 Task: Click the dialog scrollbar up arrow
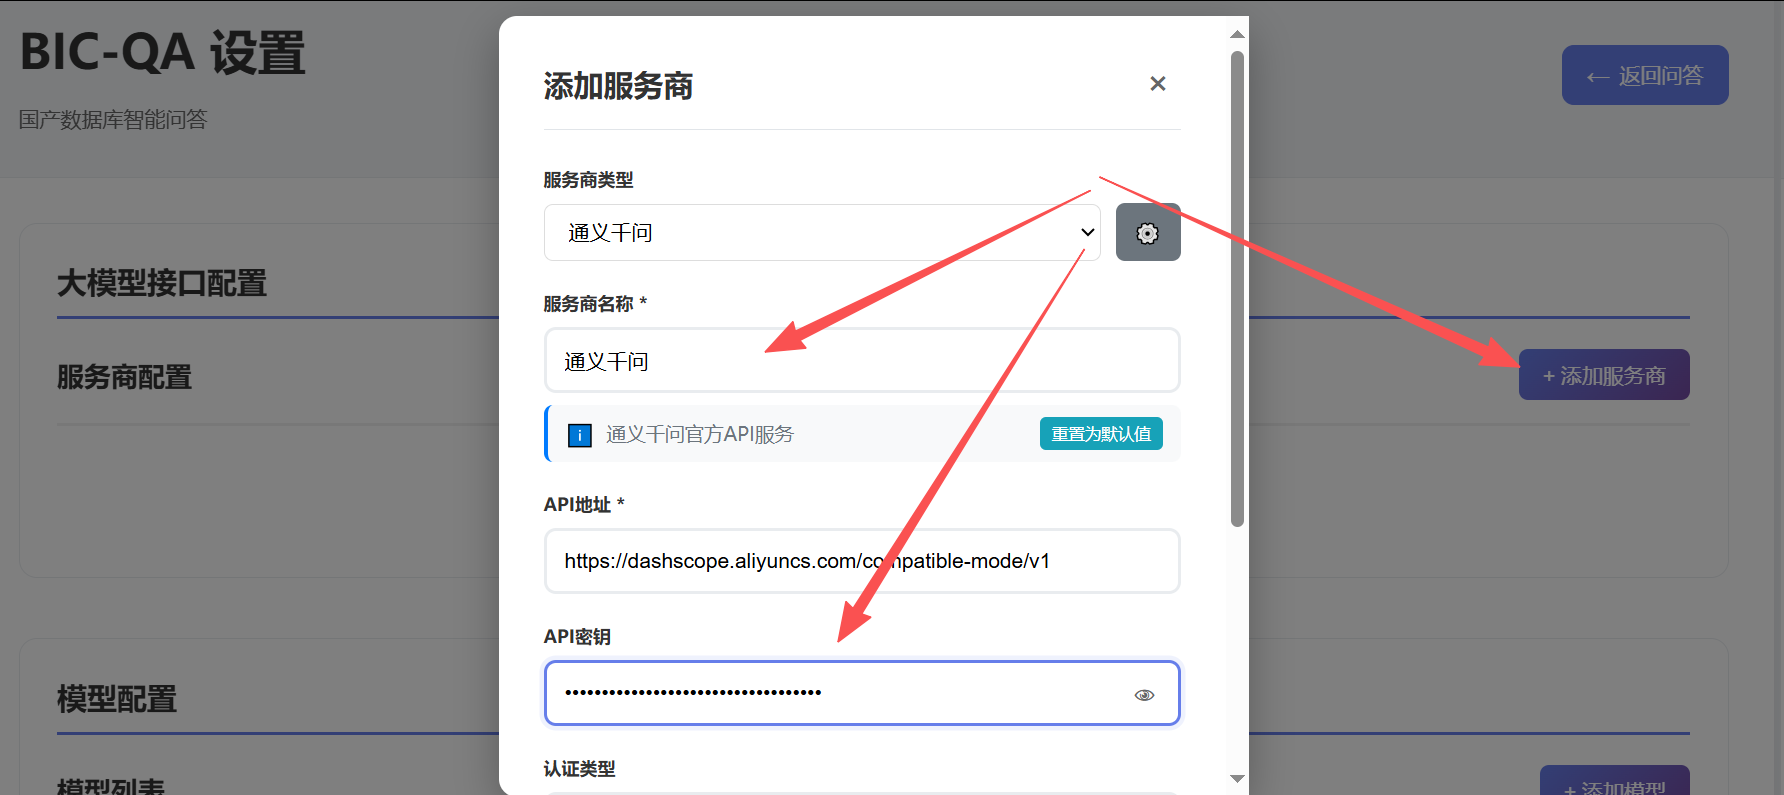[x=1237, y=34]
